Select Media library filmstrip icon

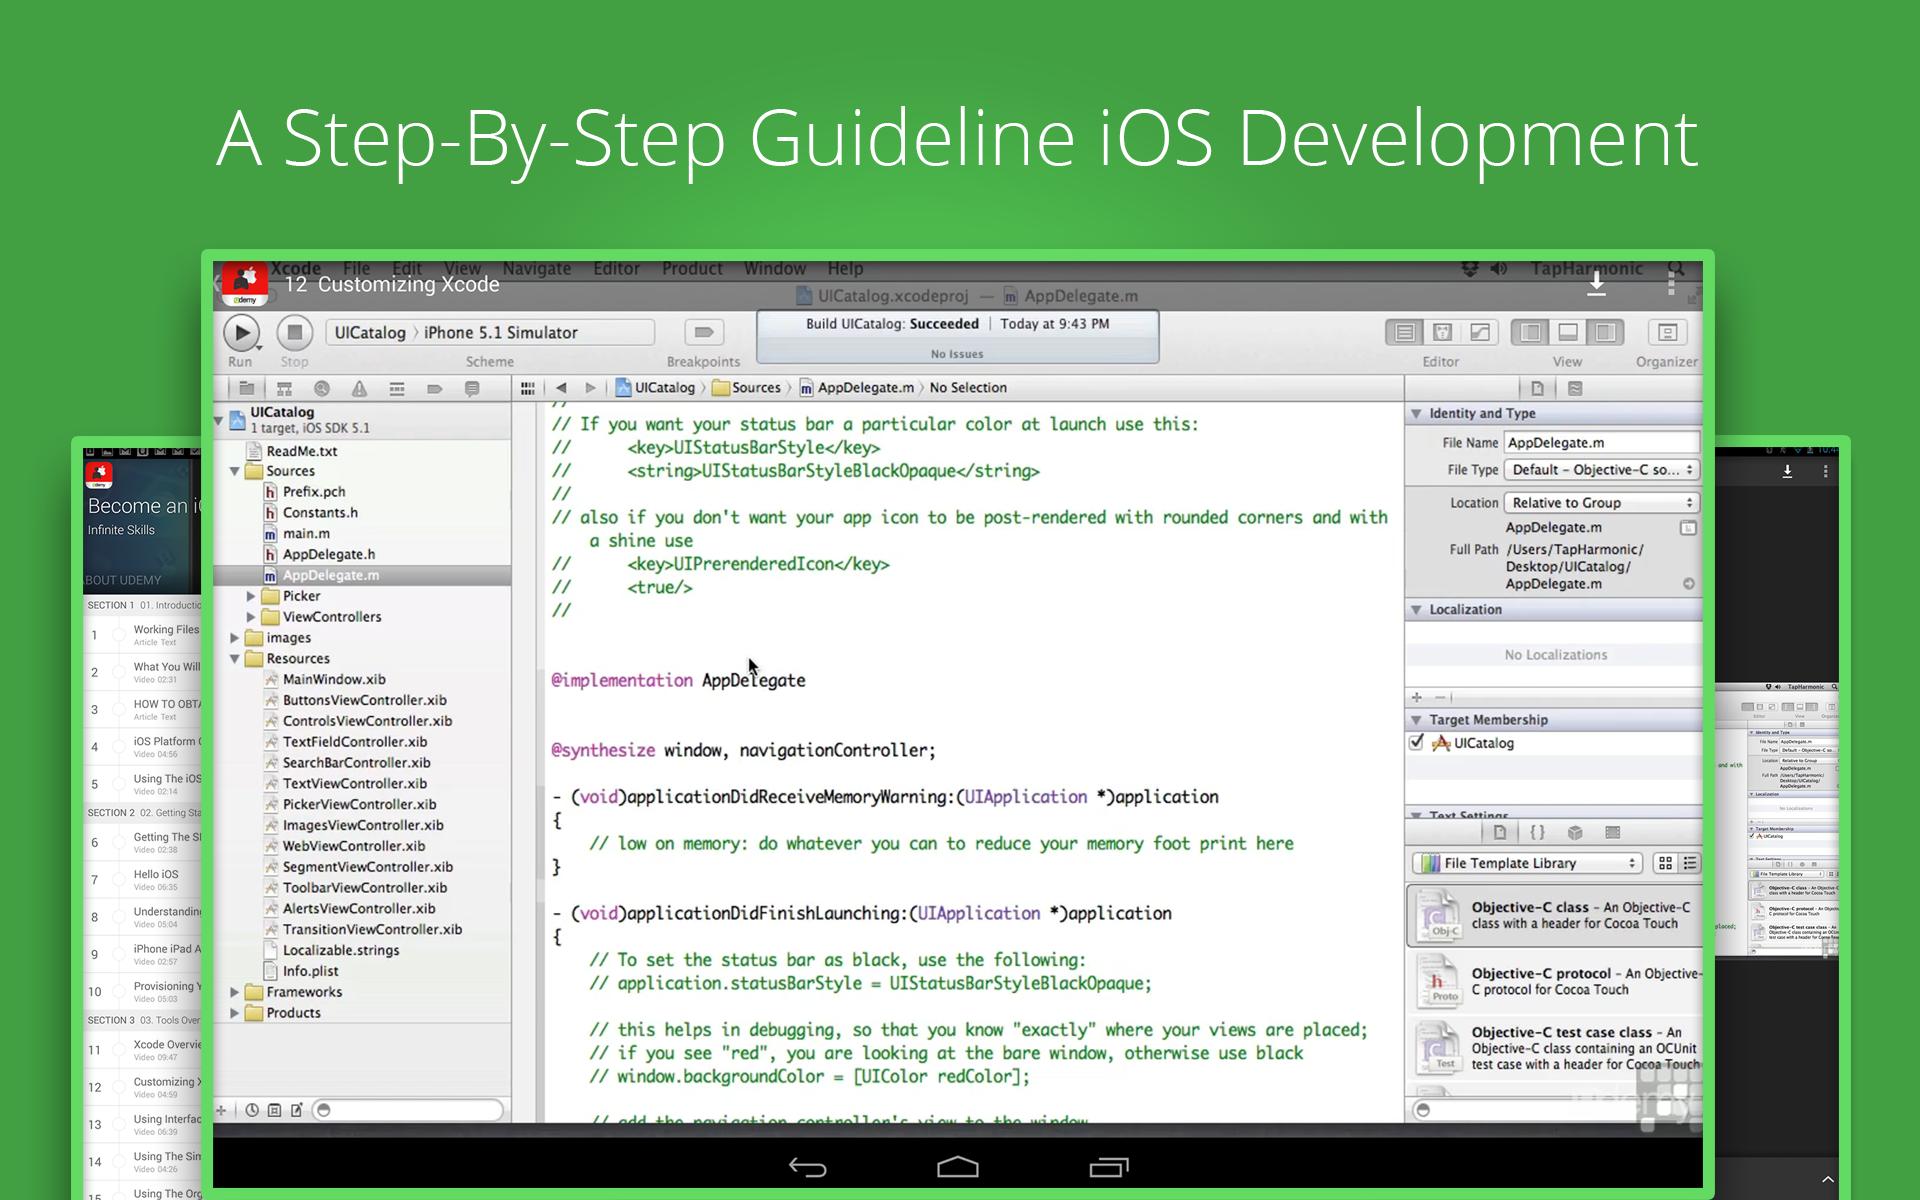(x=1612, y=832)
